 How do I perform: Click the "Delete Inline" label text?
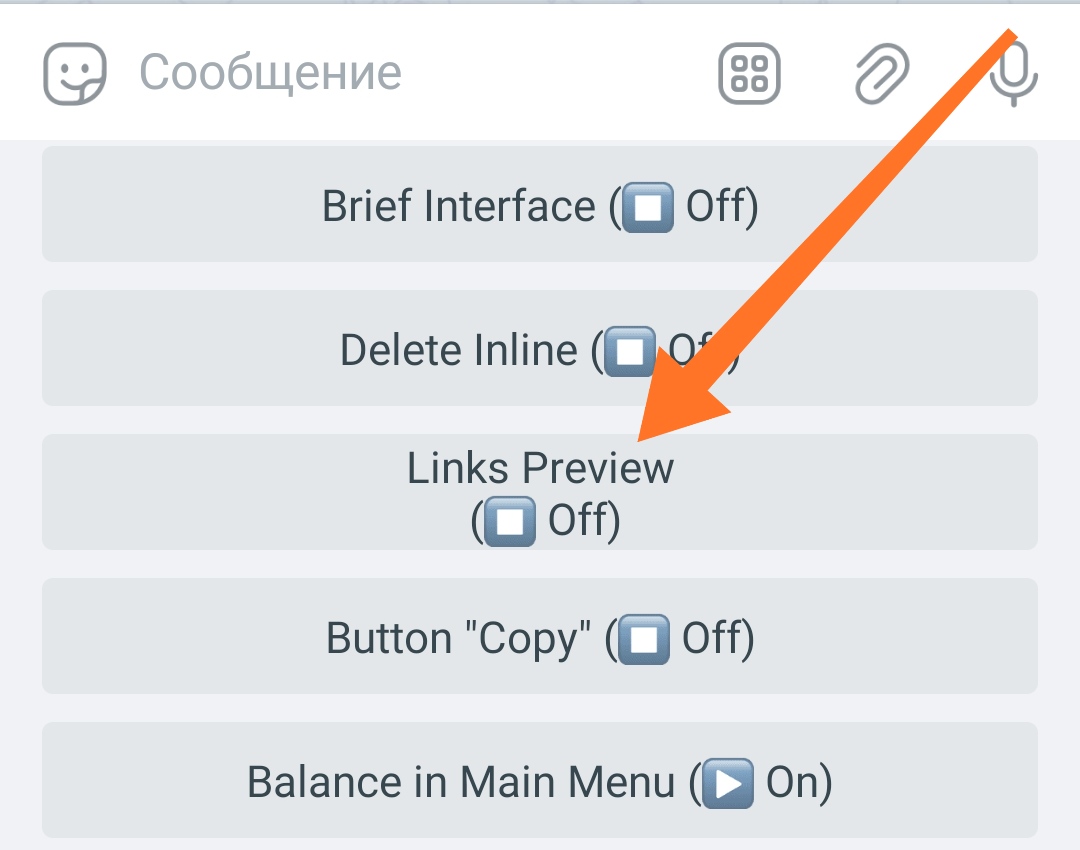(459, 350)
